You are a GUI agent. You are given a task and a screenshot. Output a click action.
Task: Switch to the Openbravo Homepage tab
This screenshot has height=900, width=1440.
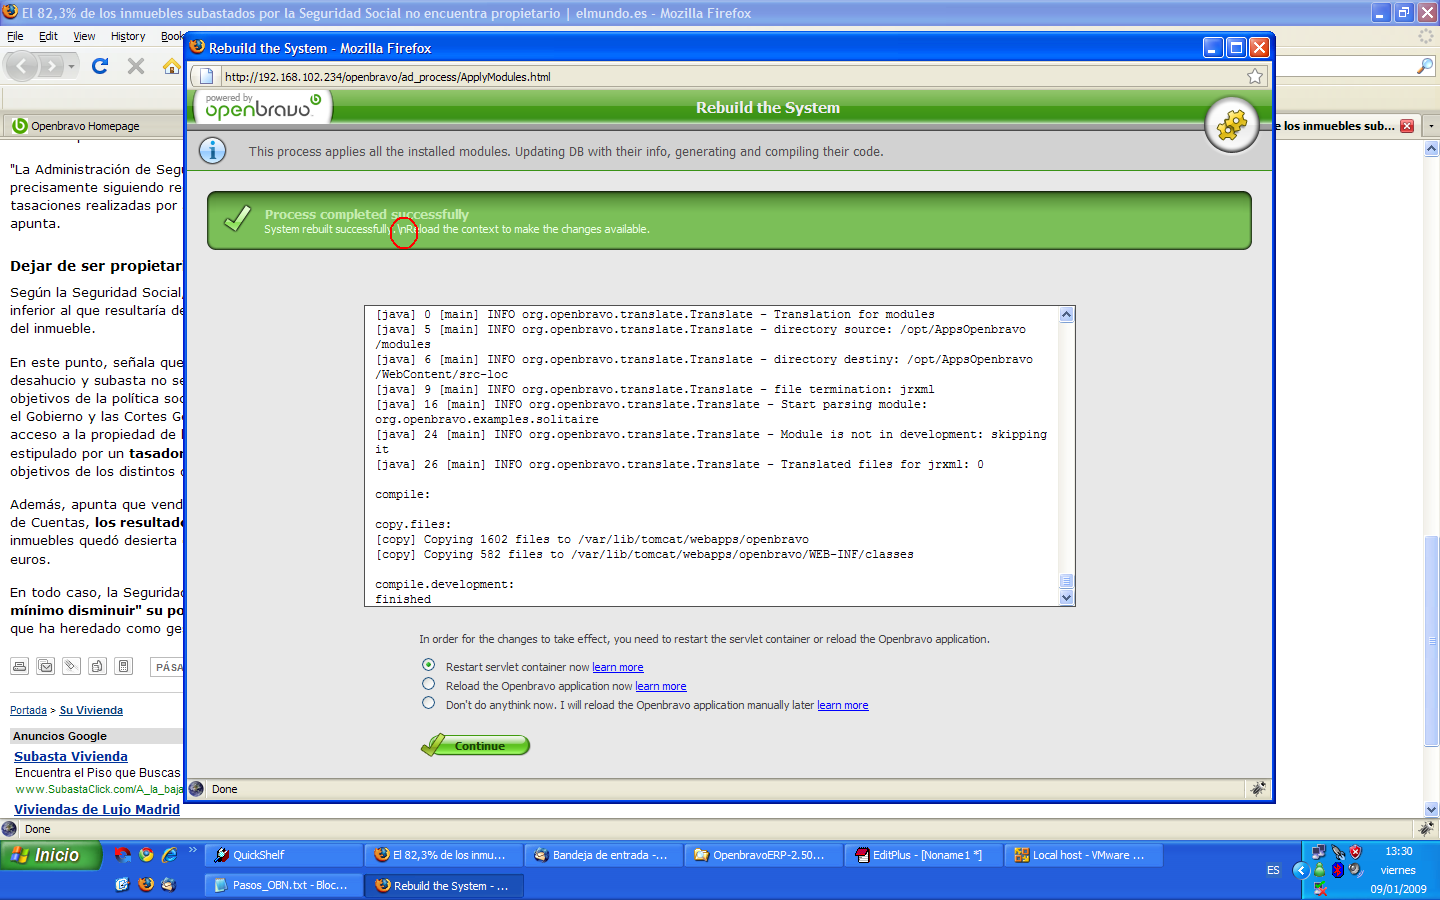(85, 126)
